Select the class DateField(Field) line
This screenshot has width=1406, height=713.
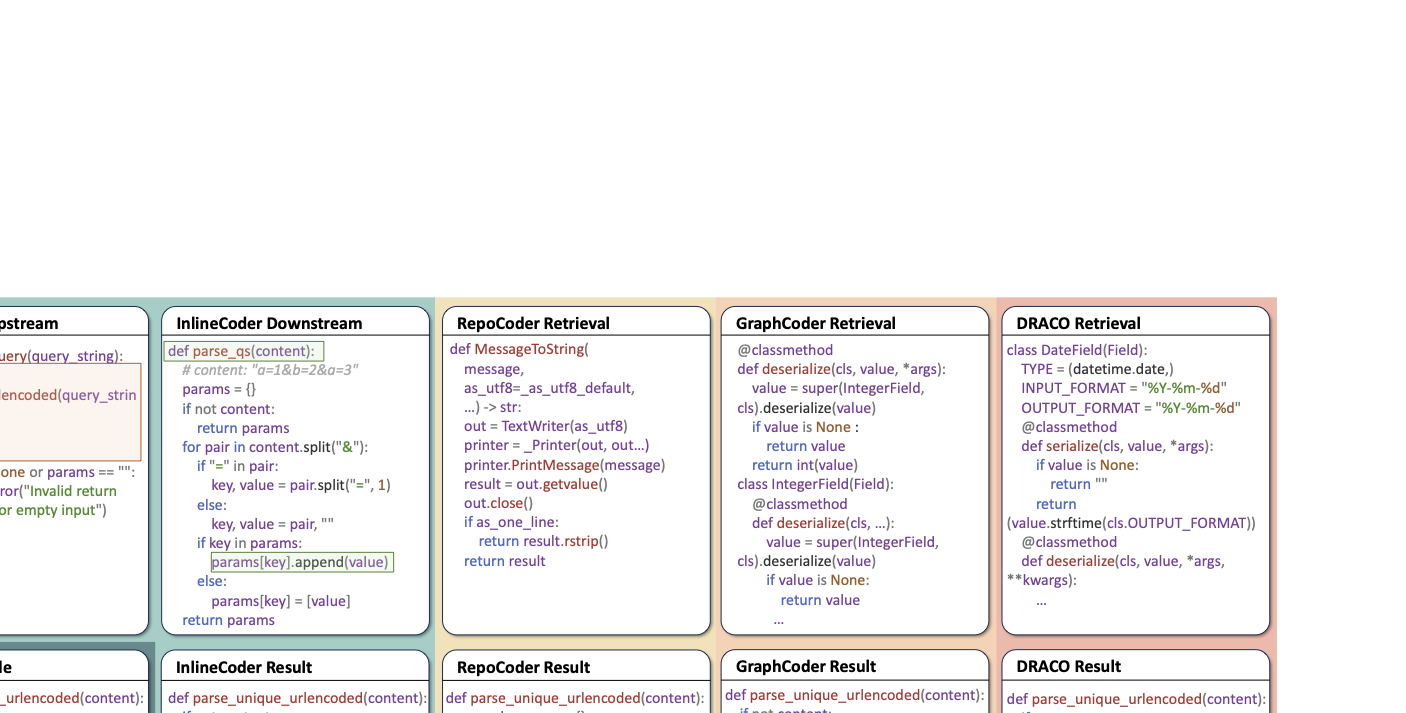point(1076,350)
